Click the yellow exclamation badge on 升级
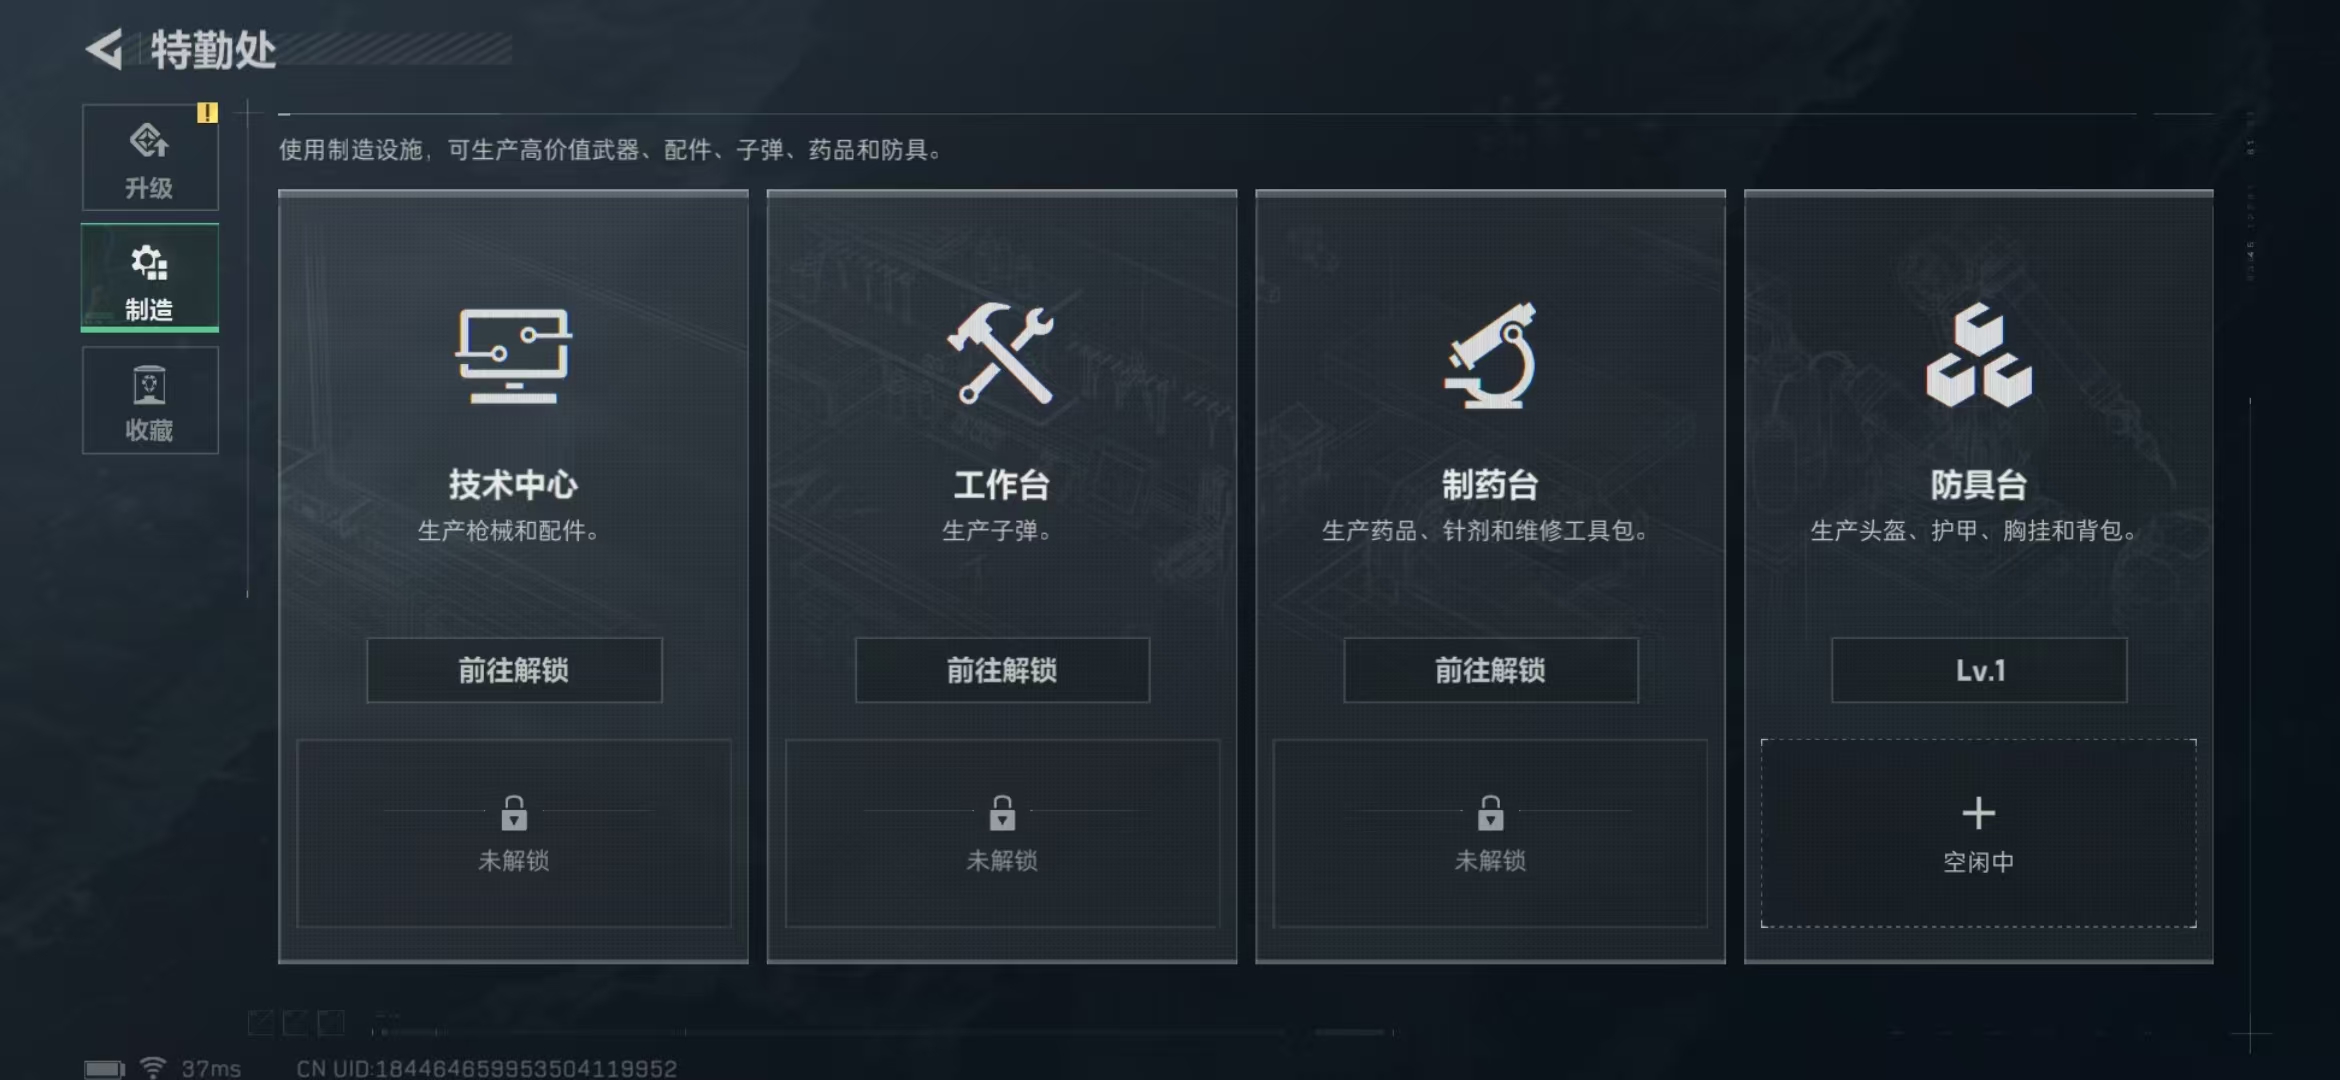Image resolution: width=2340 pixels, height=1080 pixels. click(x=207, y=113)
